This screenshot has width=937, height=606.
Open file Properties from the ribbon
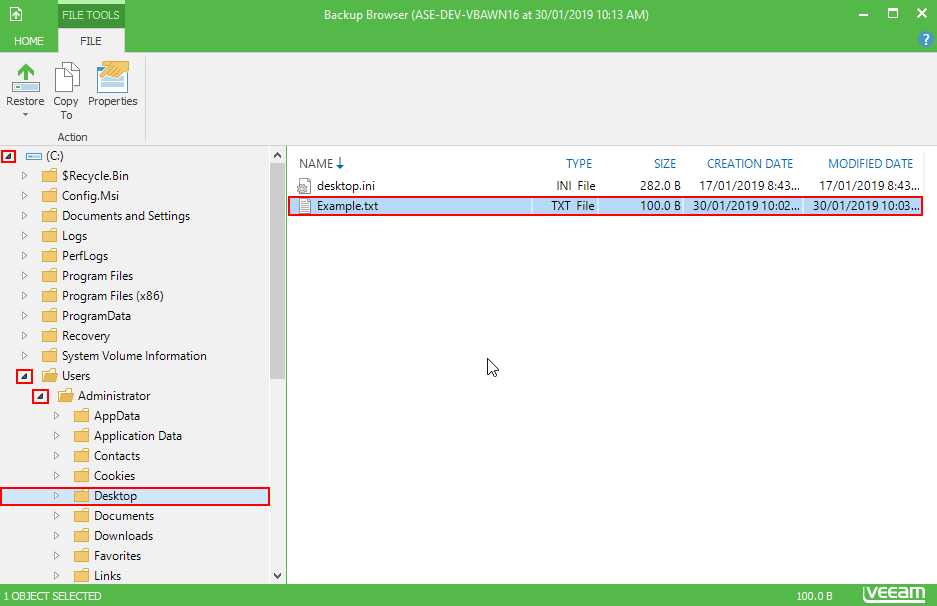(112, 77)
